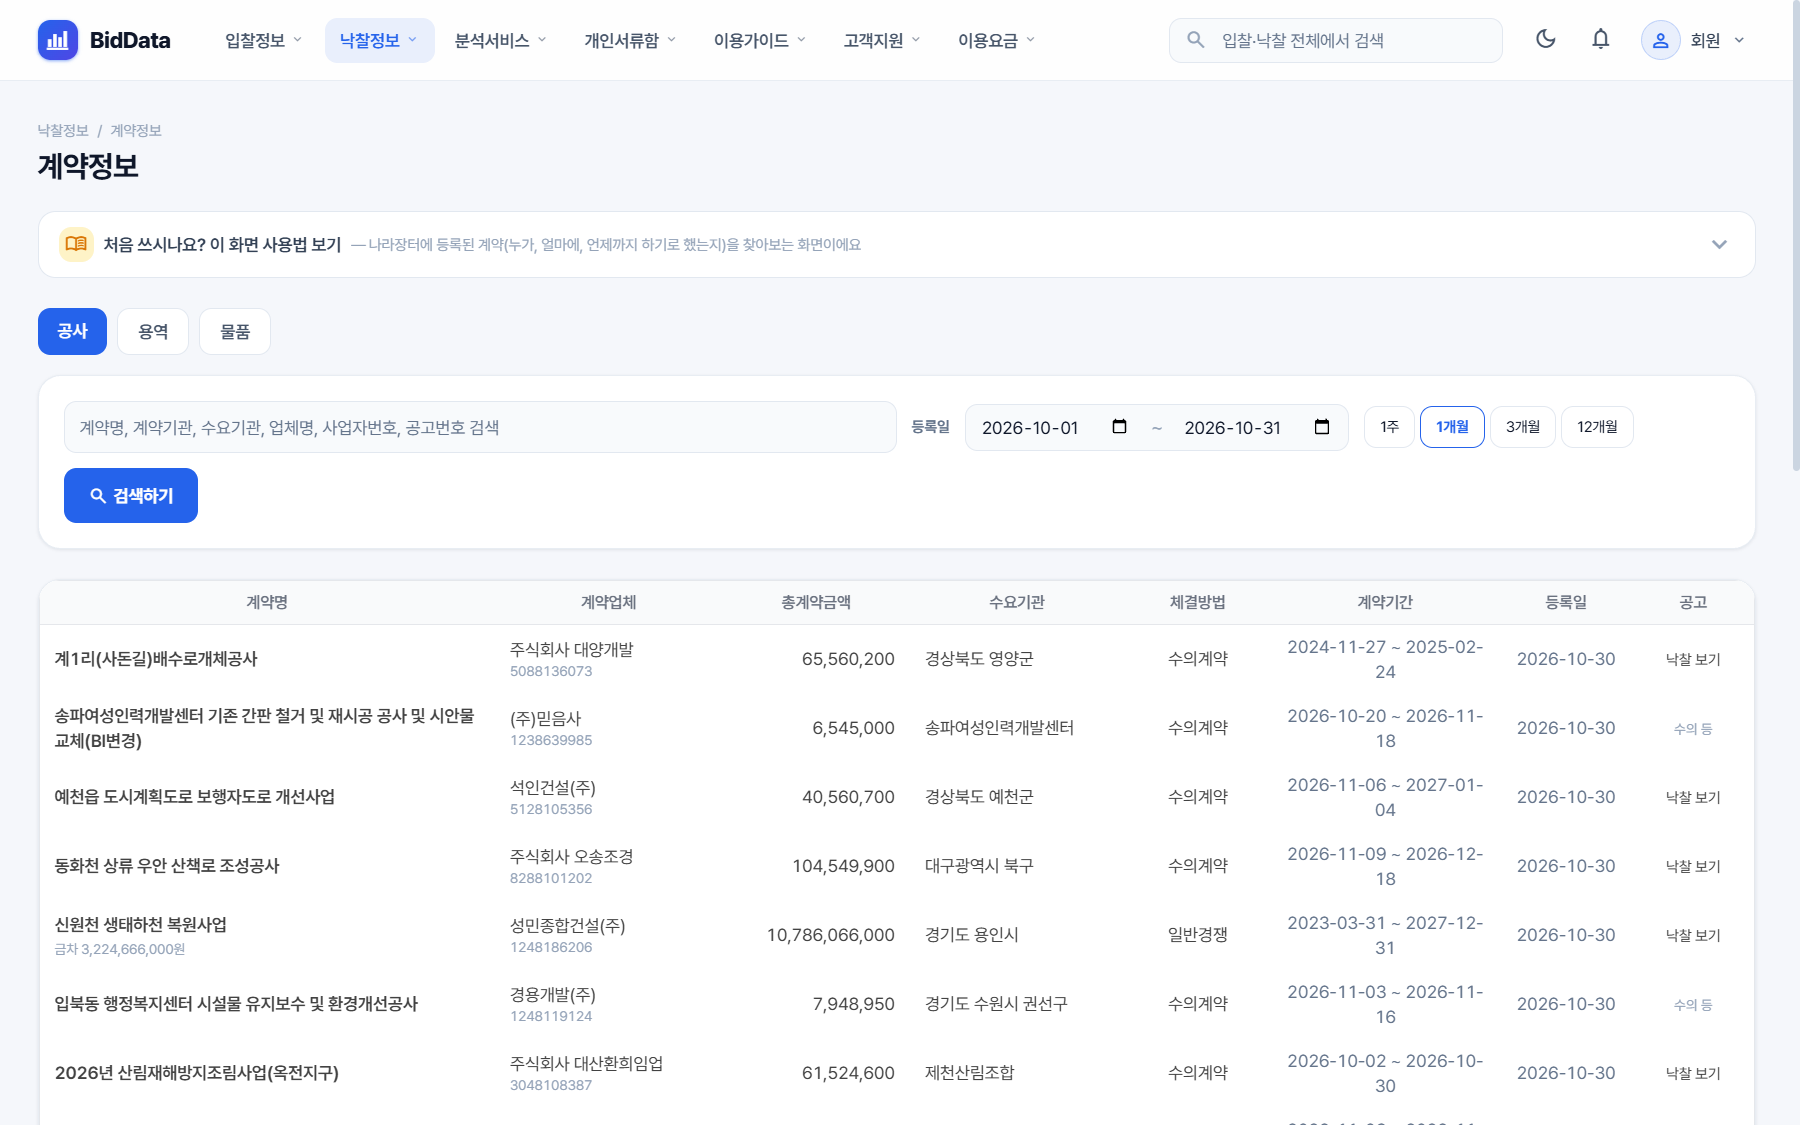The width and height of the screenshot is (1800, 1125).
Task: Click the 등록일 column header
Action: tap(1566, 602)
